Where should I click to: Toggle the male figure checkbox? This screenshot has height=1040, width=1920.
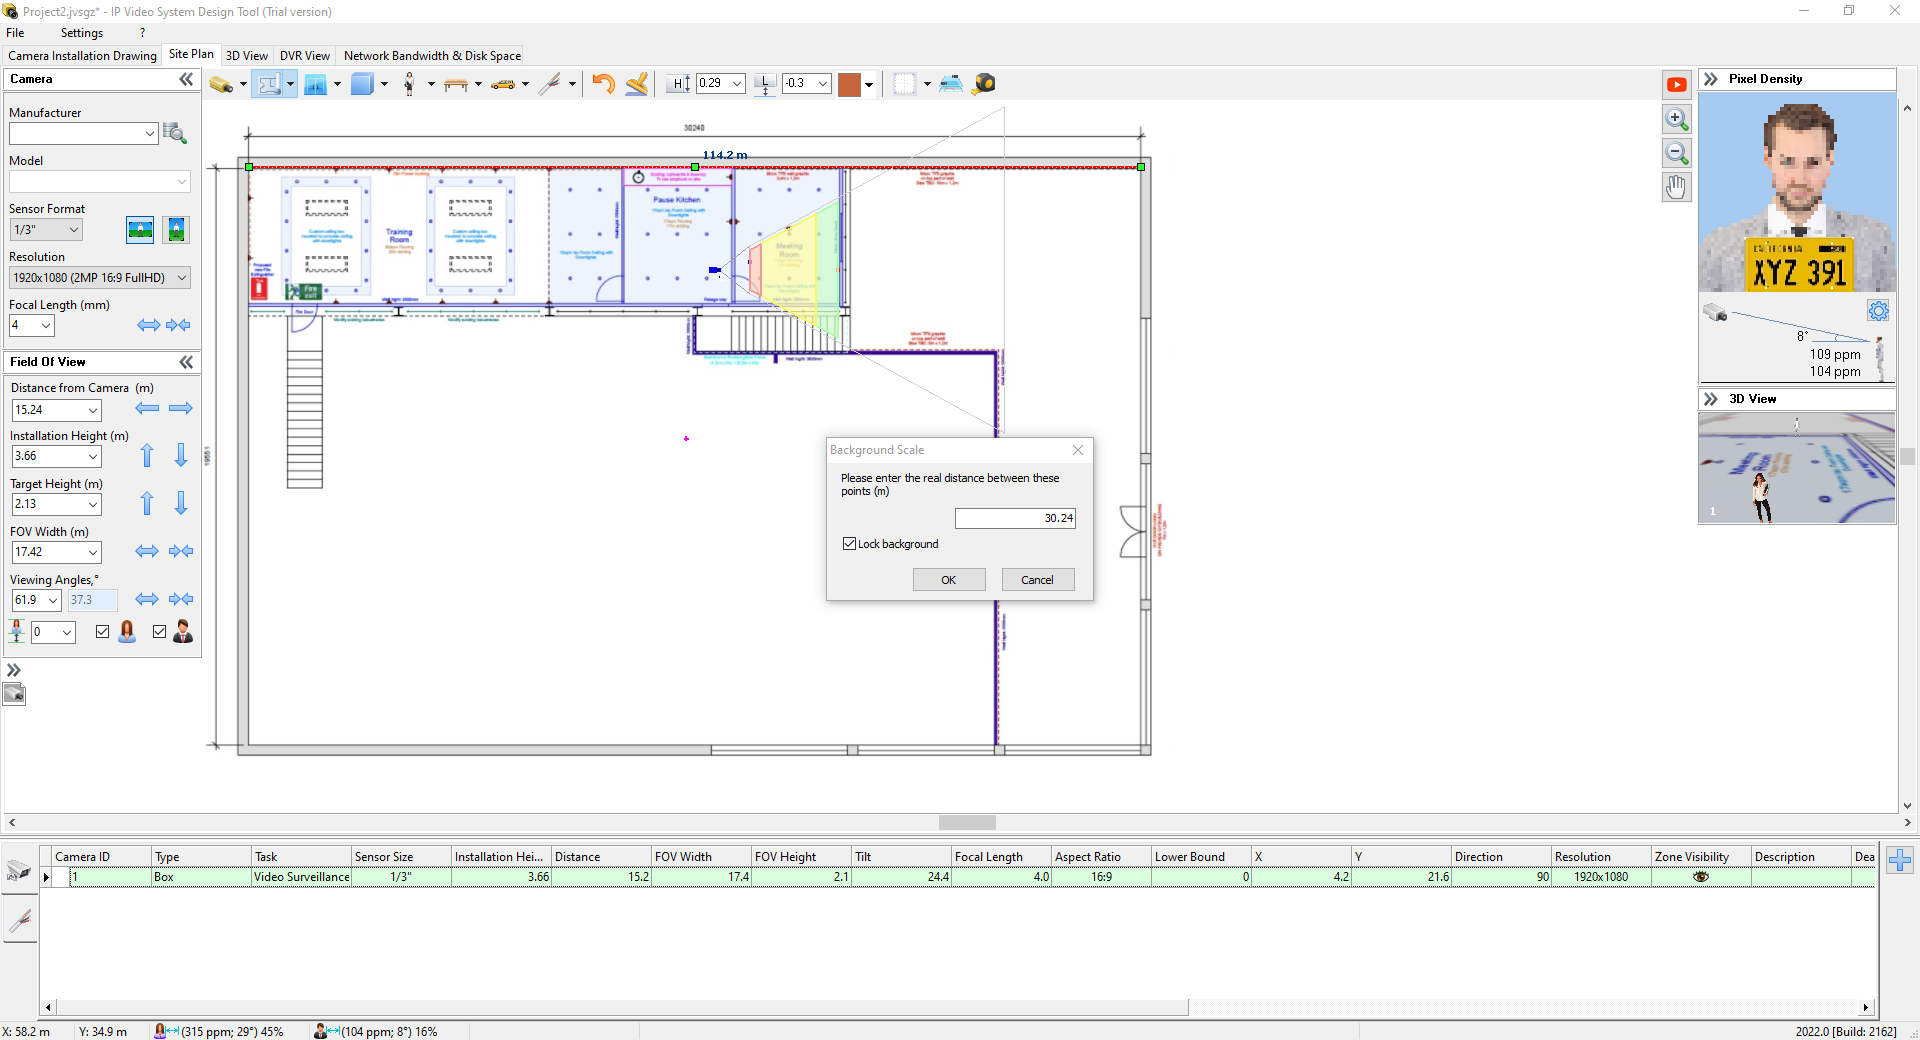(x=159, y=631)
